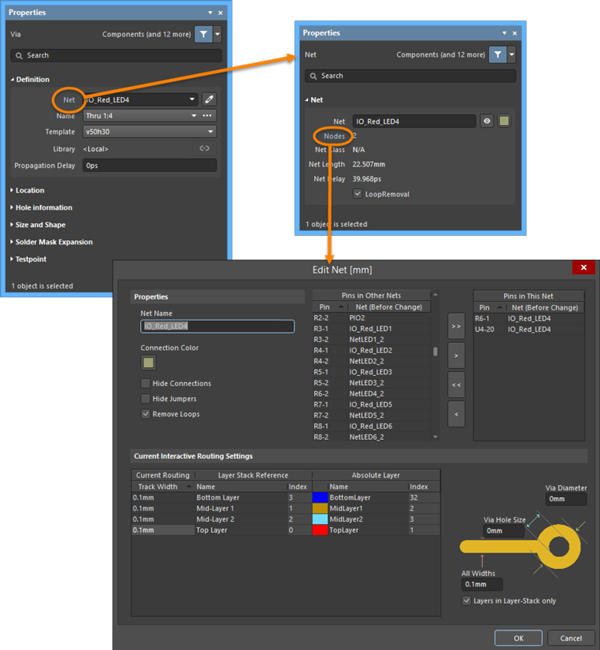Remove all pins with the << button
Image resolution: width=600 pixels, height=650 pixels.
(456, 381)
